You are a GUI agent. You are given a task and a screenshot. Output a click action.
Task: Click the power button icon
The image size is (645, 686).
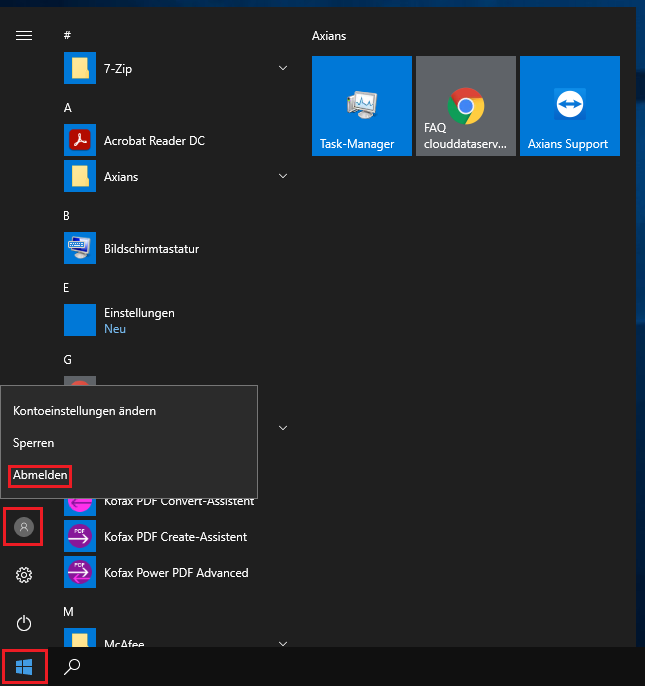pyautogui.click(x=24, y=623)
